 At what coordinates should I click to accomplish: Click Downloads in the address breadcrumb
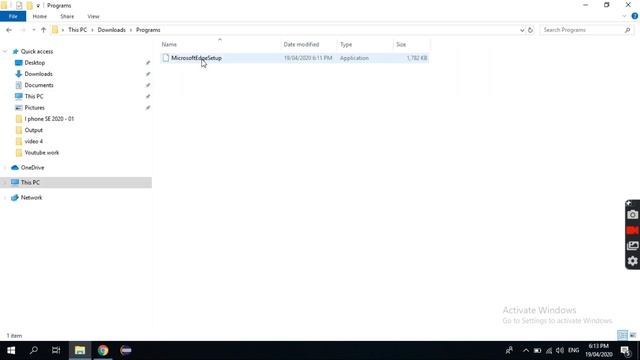(x=111, y=30)
